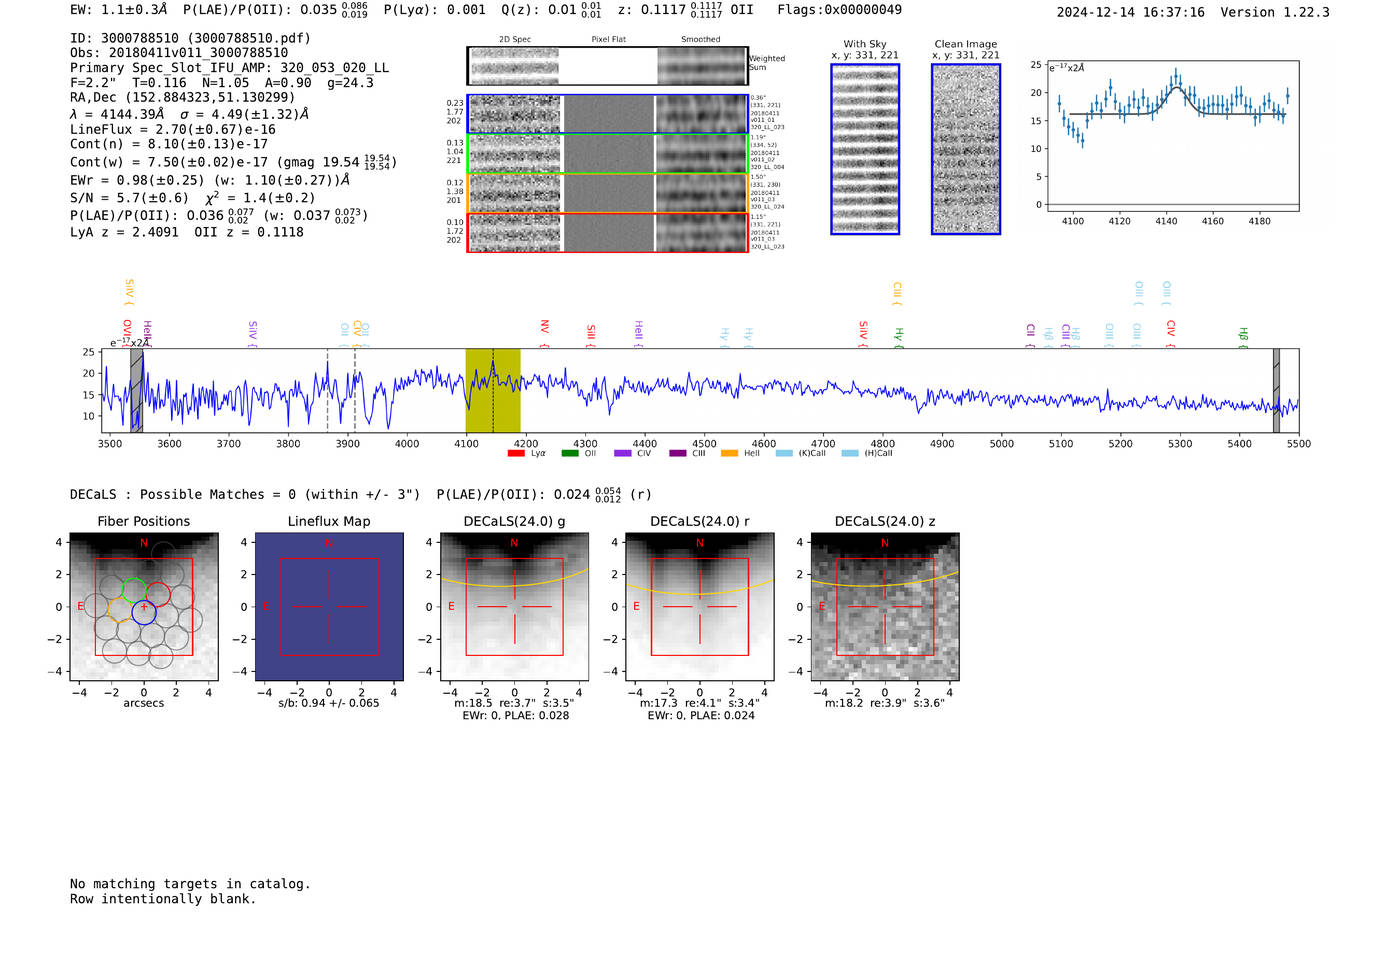The image size is (1400, 953).
Task: Click the hatched gray band near 5460 Å
Action: (1276, 390)
